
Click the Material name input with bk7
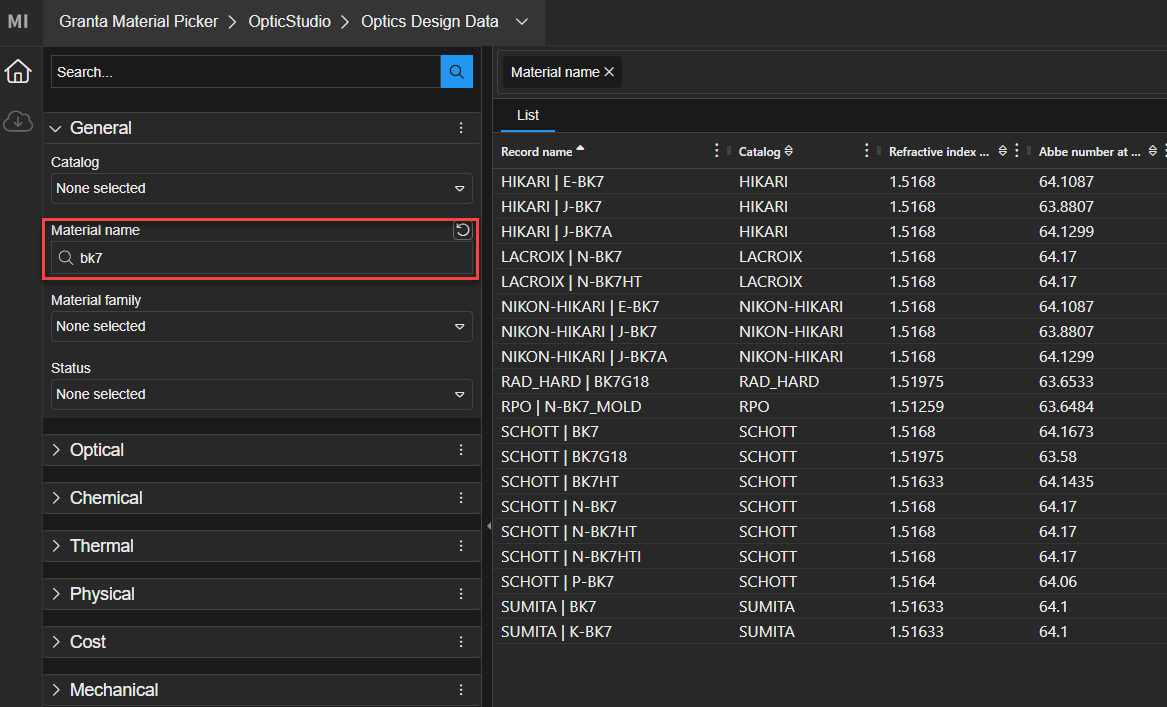[261, 258]
